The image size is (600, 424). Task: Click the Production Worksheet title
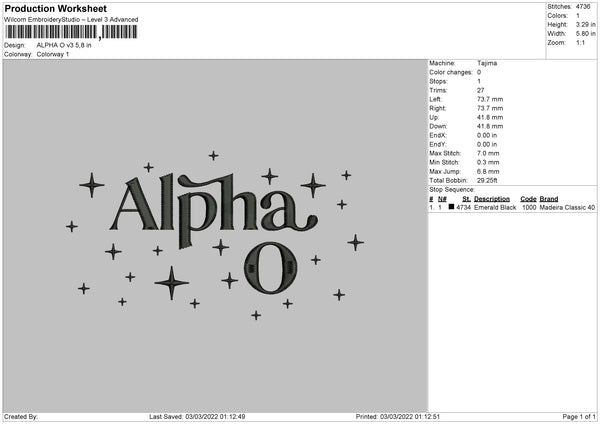click(56, 8)
